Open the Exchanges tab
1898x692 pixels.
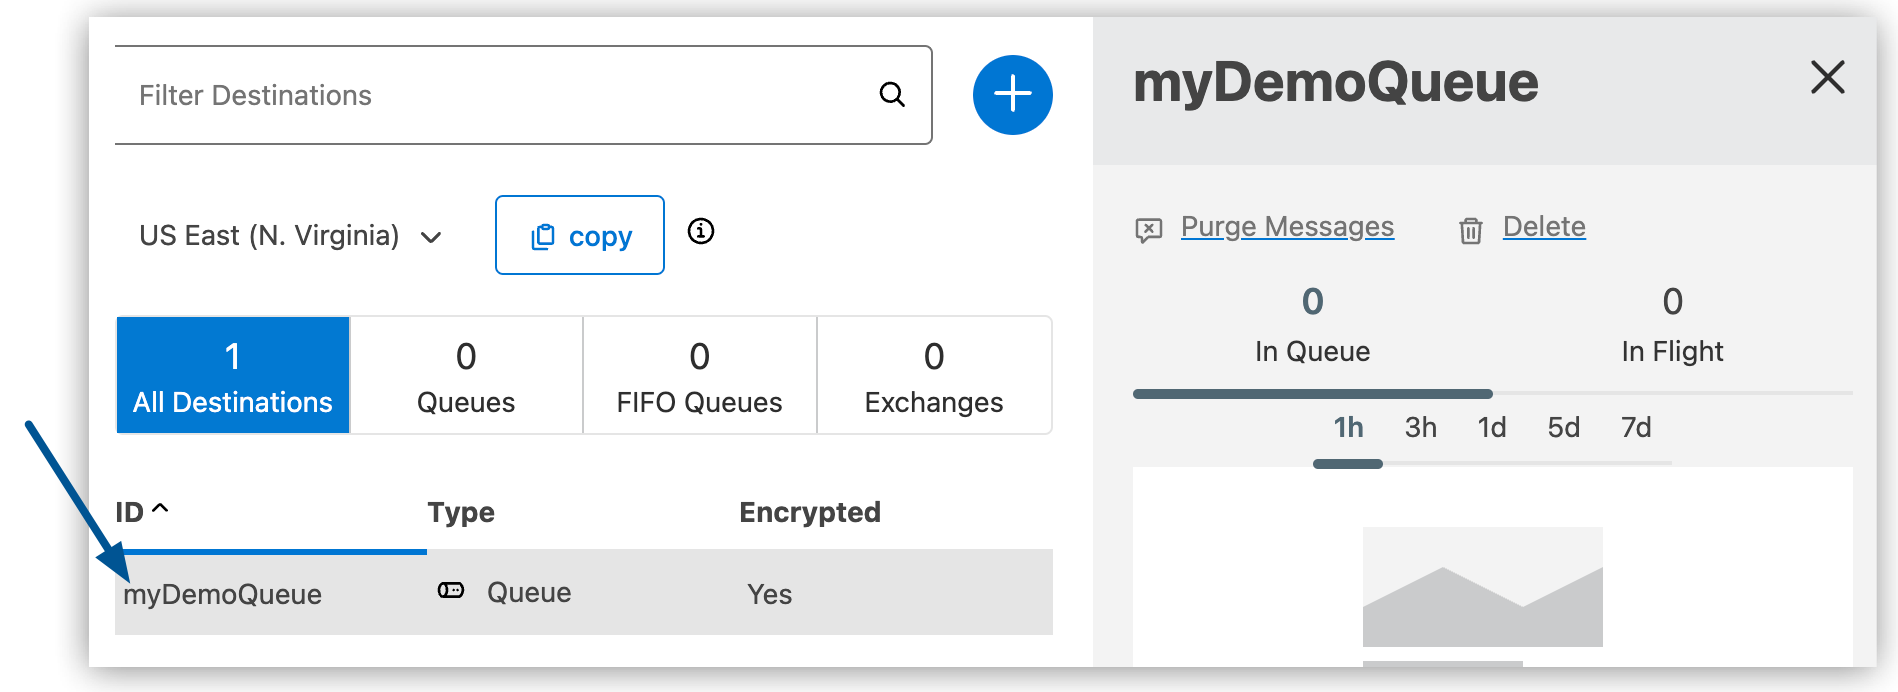tap(933, 376)
